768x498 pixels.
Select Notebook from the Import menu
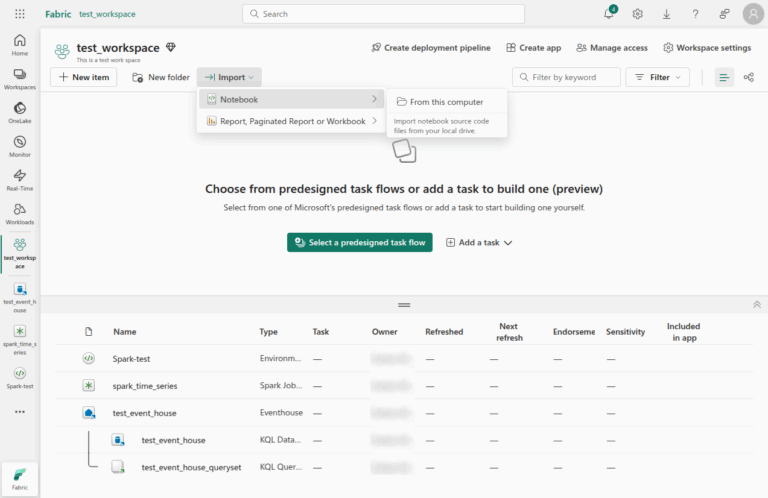239,99
